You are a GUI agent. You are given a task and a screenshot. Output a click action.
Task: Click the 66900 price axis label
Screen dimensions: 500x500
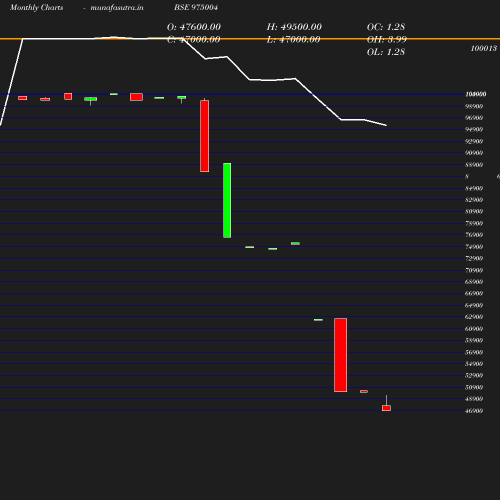pyautogui.click(x=474, y=293)
